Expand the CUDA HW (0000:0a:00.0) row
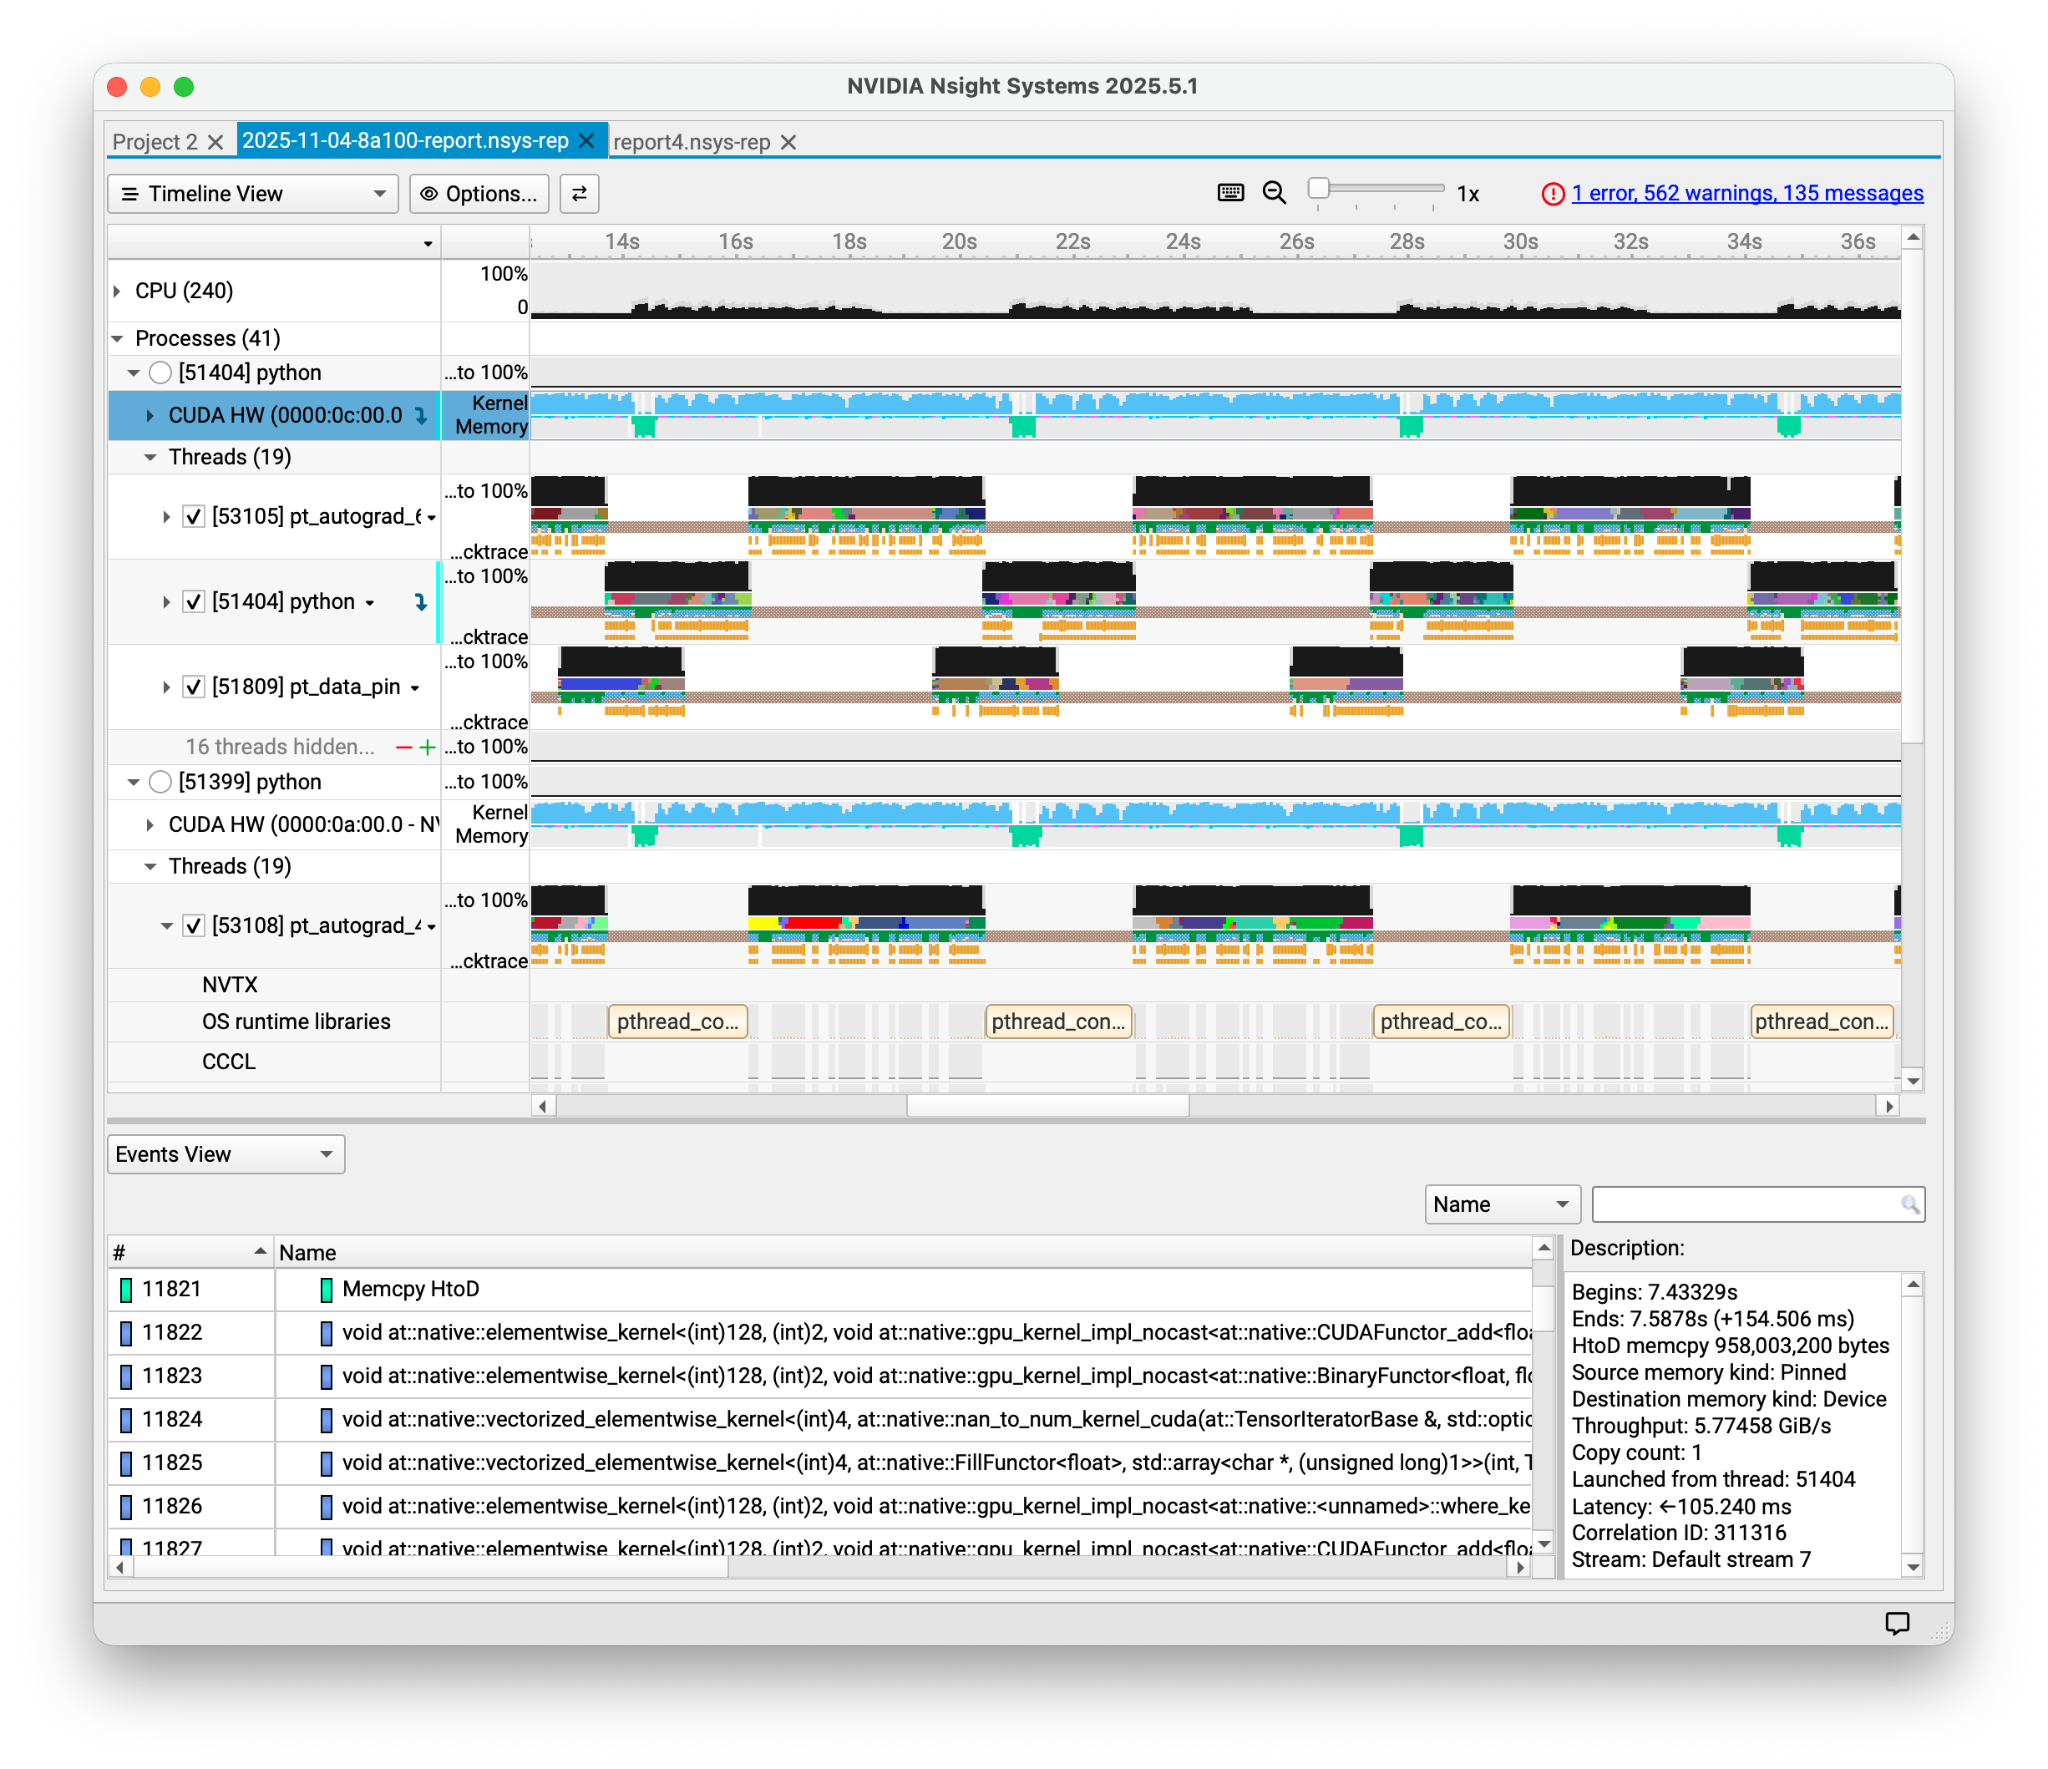Image resolution: width=2048 pixels, height=1769 pixels. [150, 824]
